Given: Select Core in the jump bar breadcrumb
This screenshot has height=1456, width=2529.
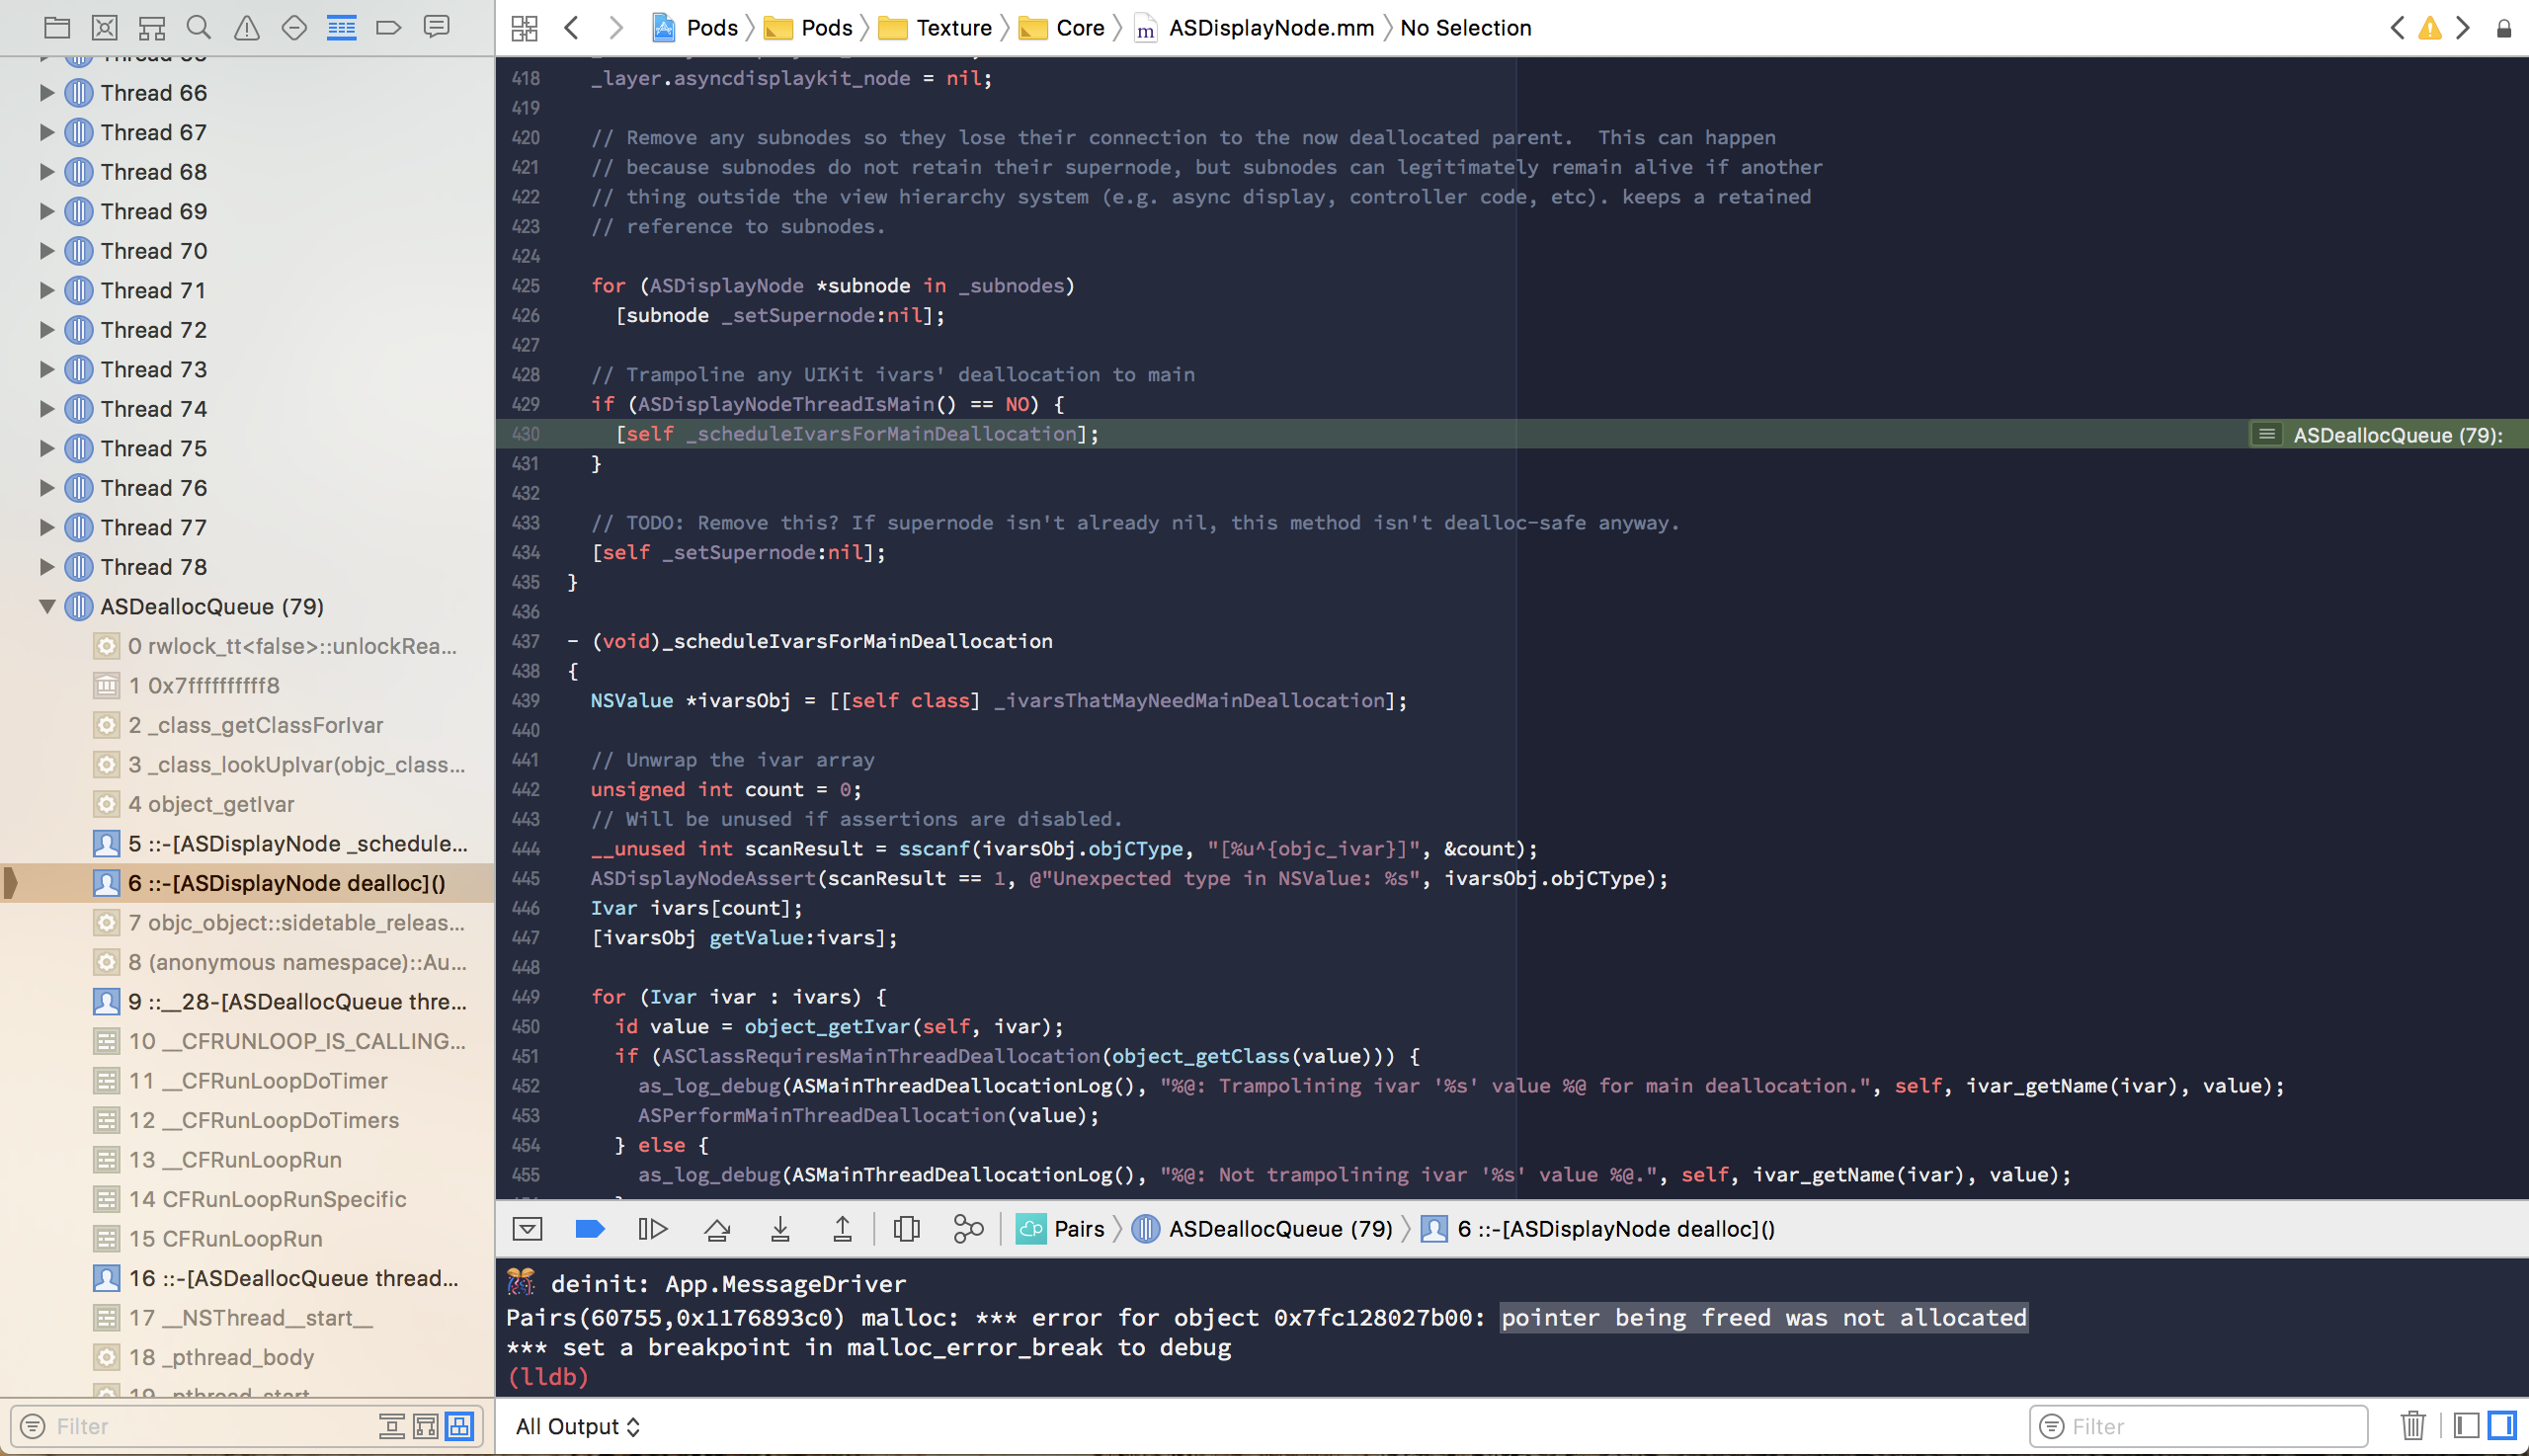Looking at the screenshot, I should pyautogui.click(x=1077, y=27).
